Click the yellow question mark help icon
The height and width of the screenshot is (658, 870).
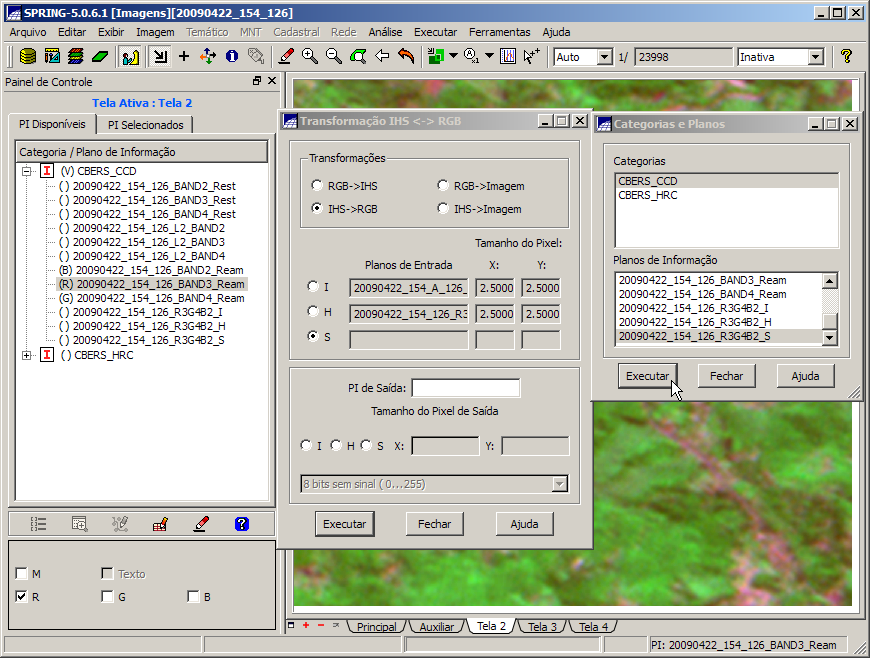point(846,57)
